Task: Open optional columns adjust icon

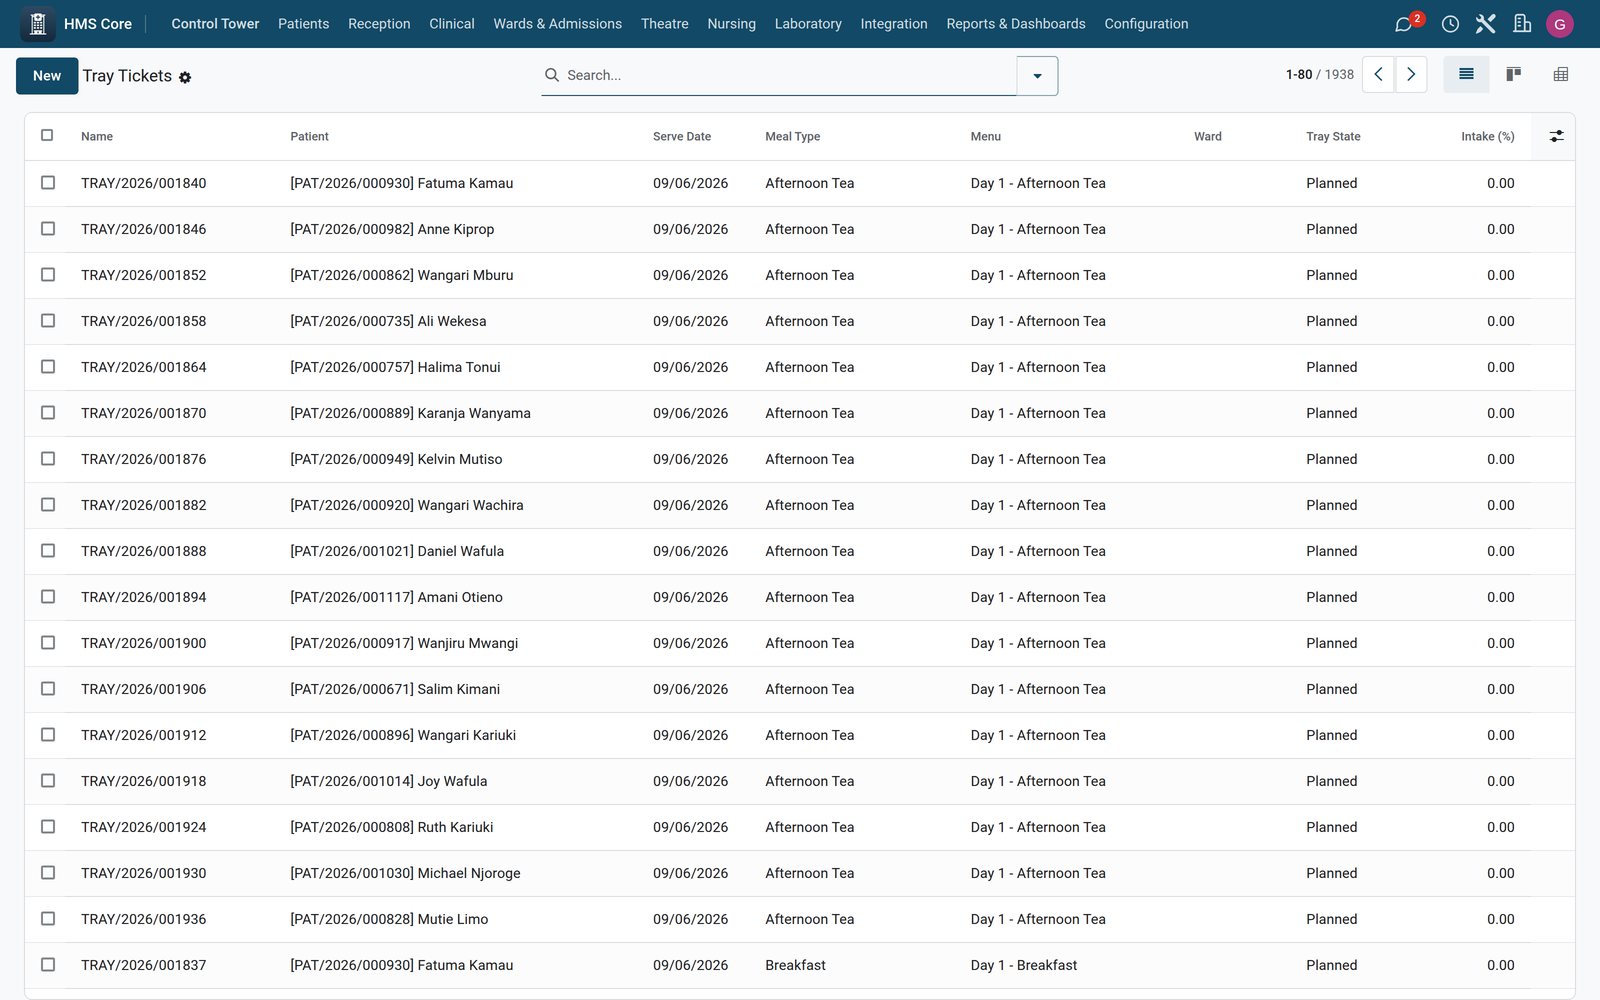Action: 1556,136
